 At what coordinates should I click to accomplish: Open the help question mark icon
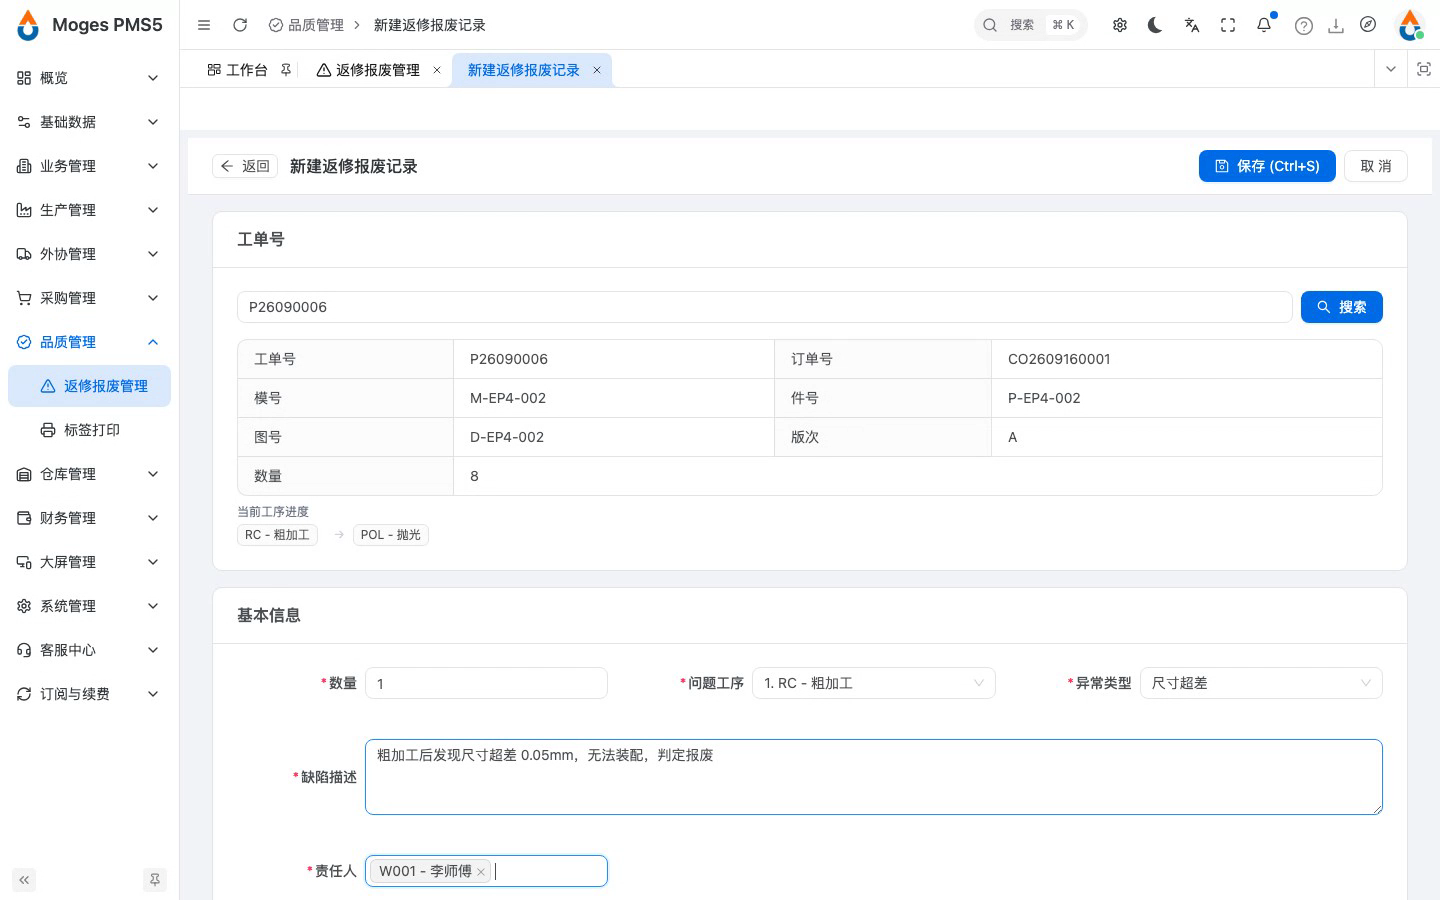click(x=1304, y=26)
